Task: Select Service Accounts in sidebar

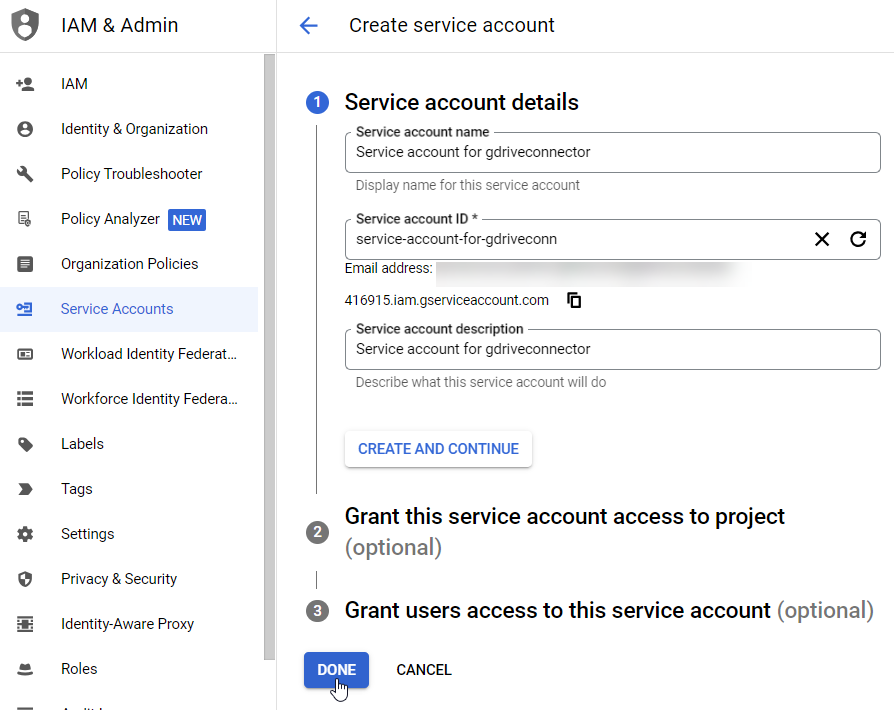Action: pyautogui.click(x=129, y=309)
